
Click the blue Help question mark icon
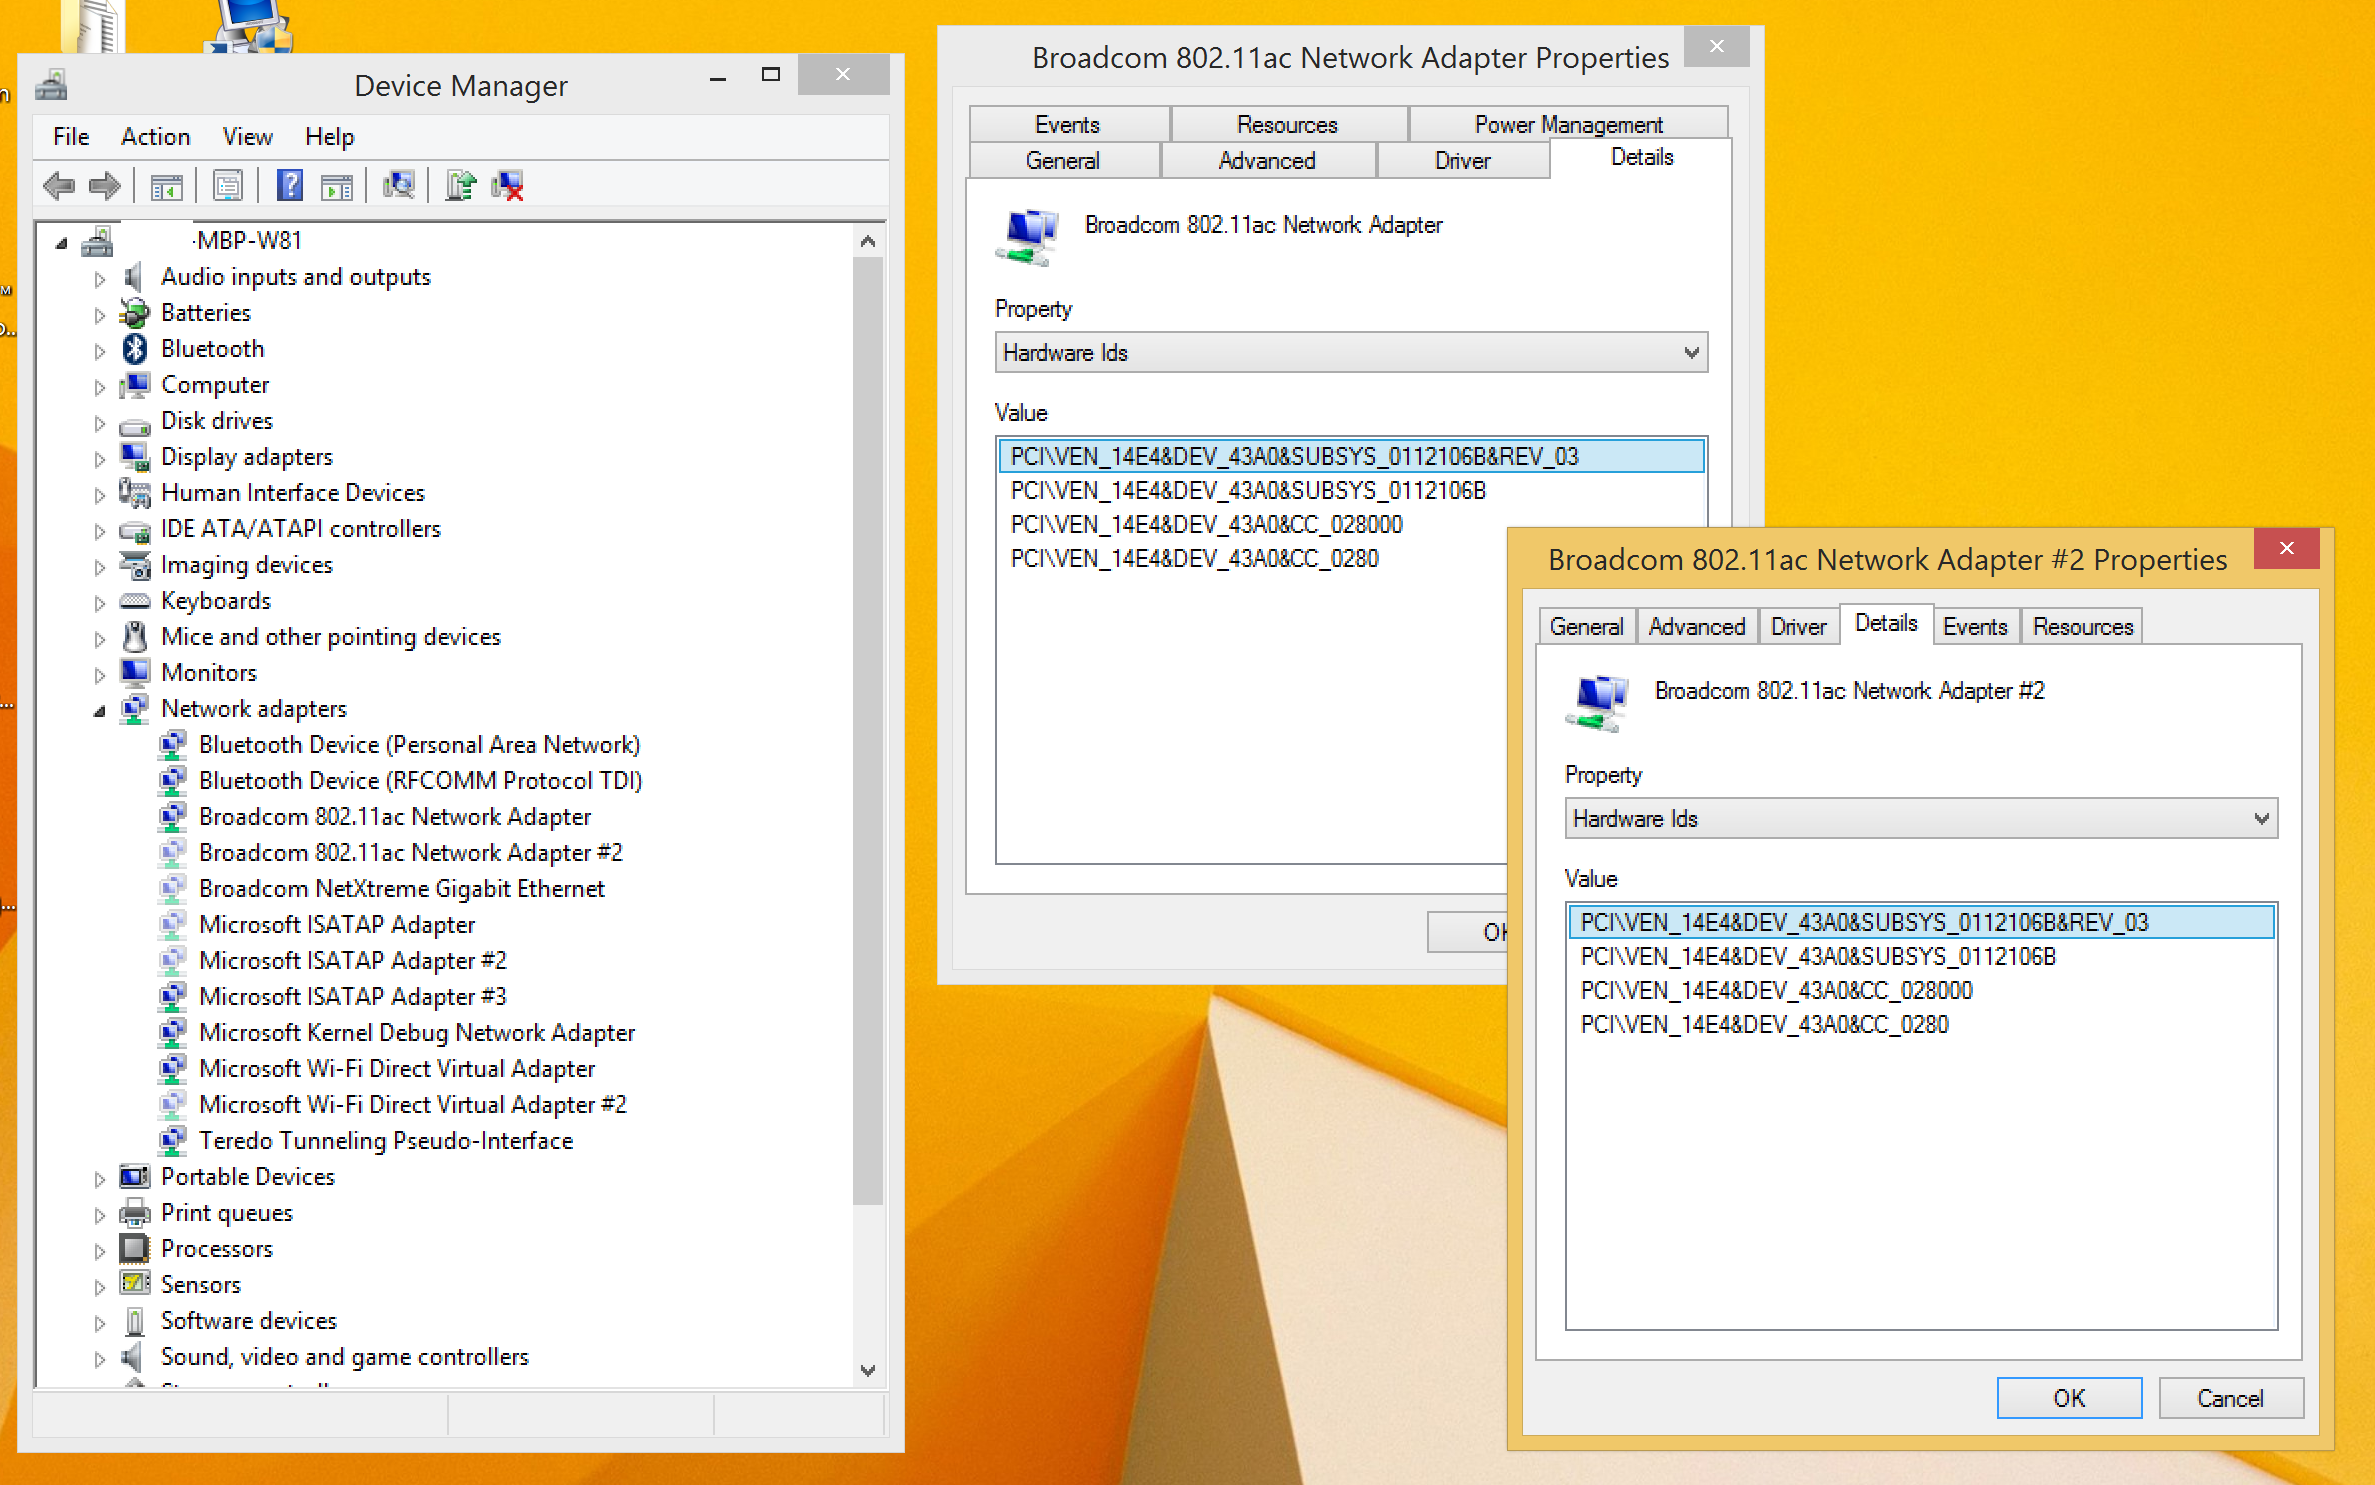tap(290, 185)
